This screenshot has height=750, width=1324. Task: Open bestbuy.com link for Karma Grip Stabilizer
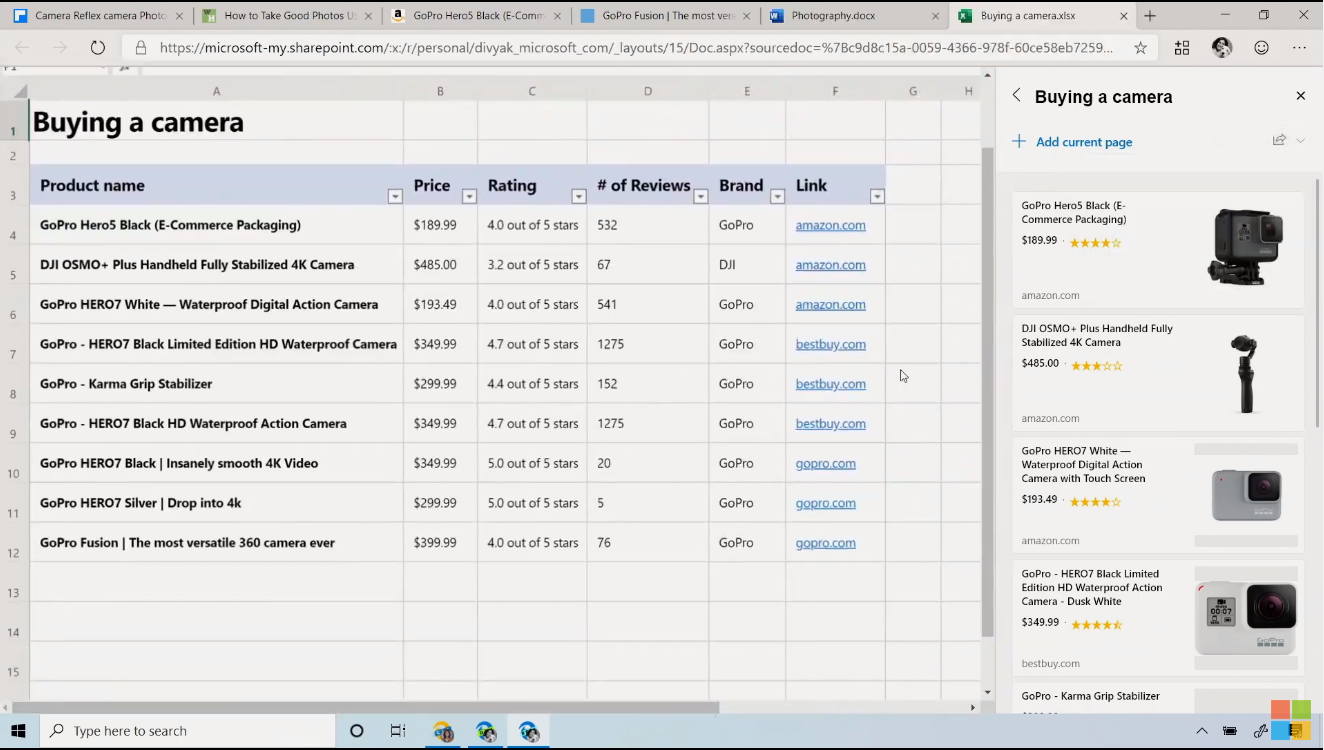pos(830,384)
